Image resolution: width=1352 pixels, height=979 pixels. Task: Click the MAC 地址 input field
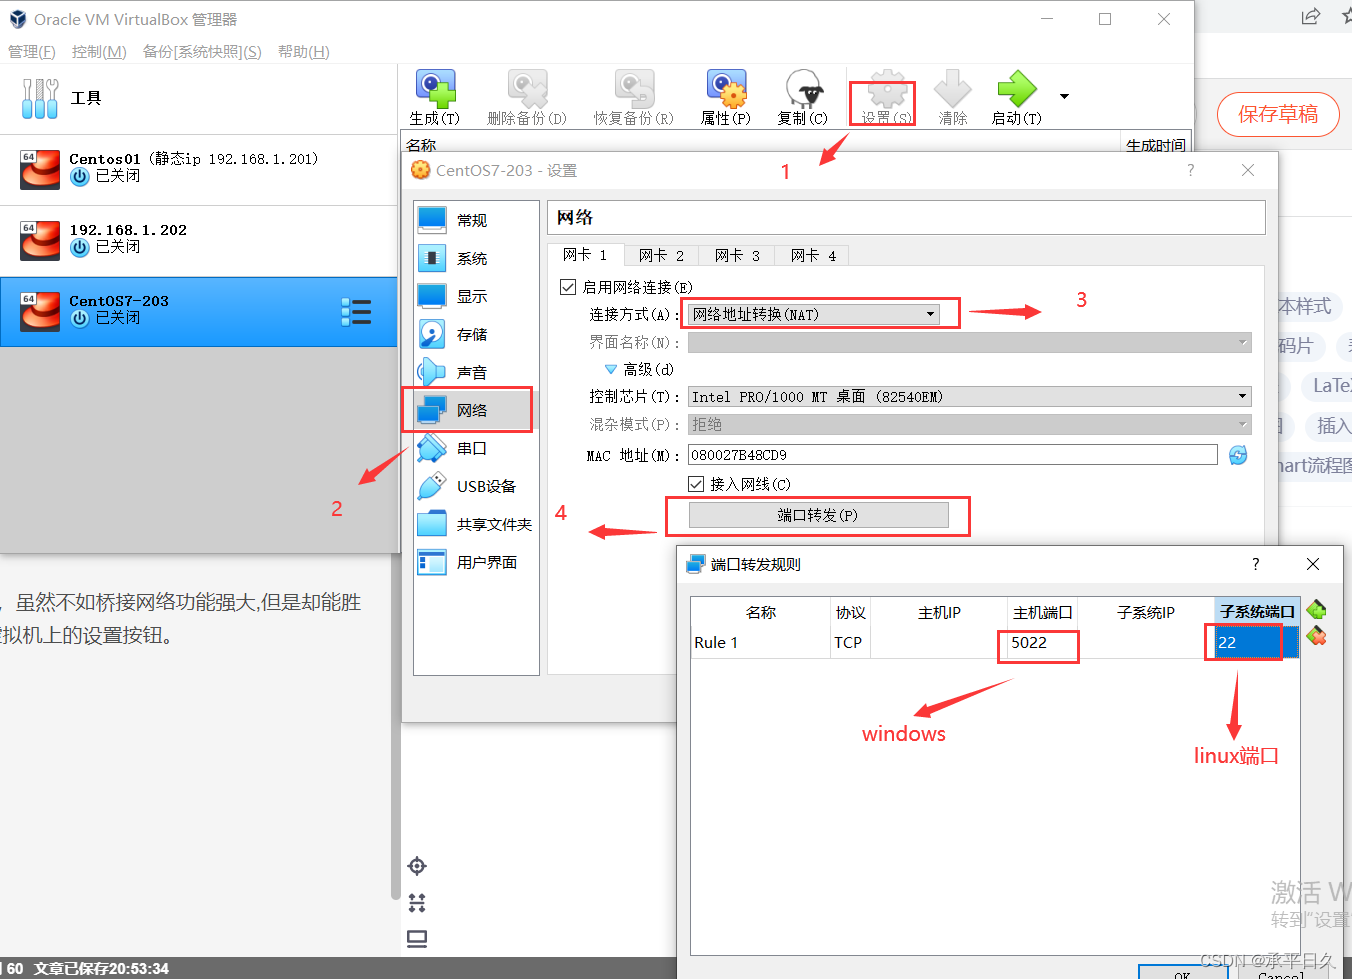953,455
